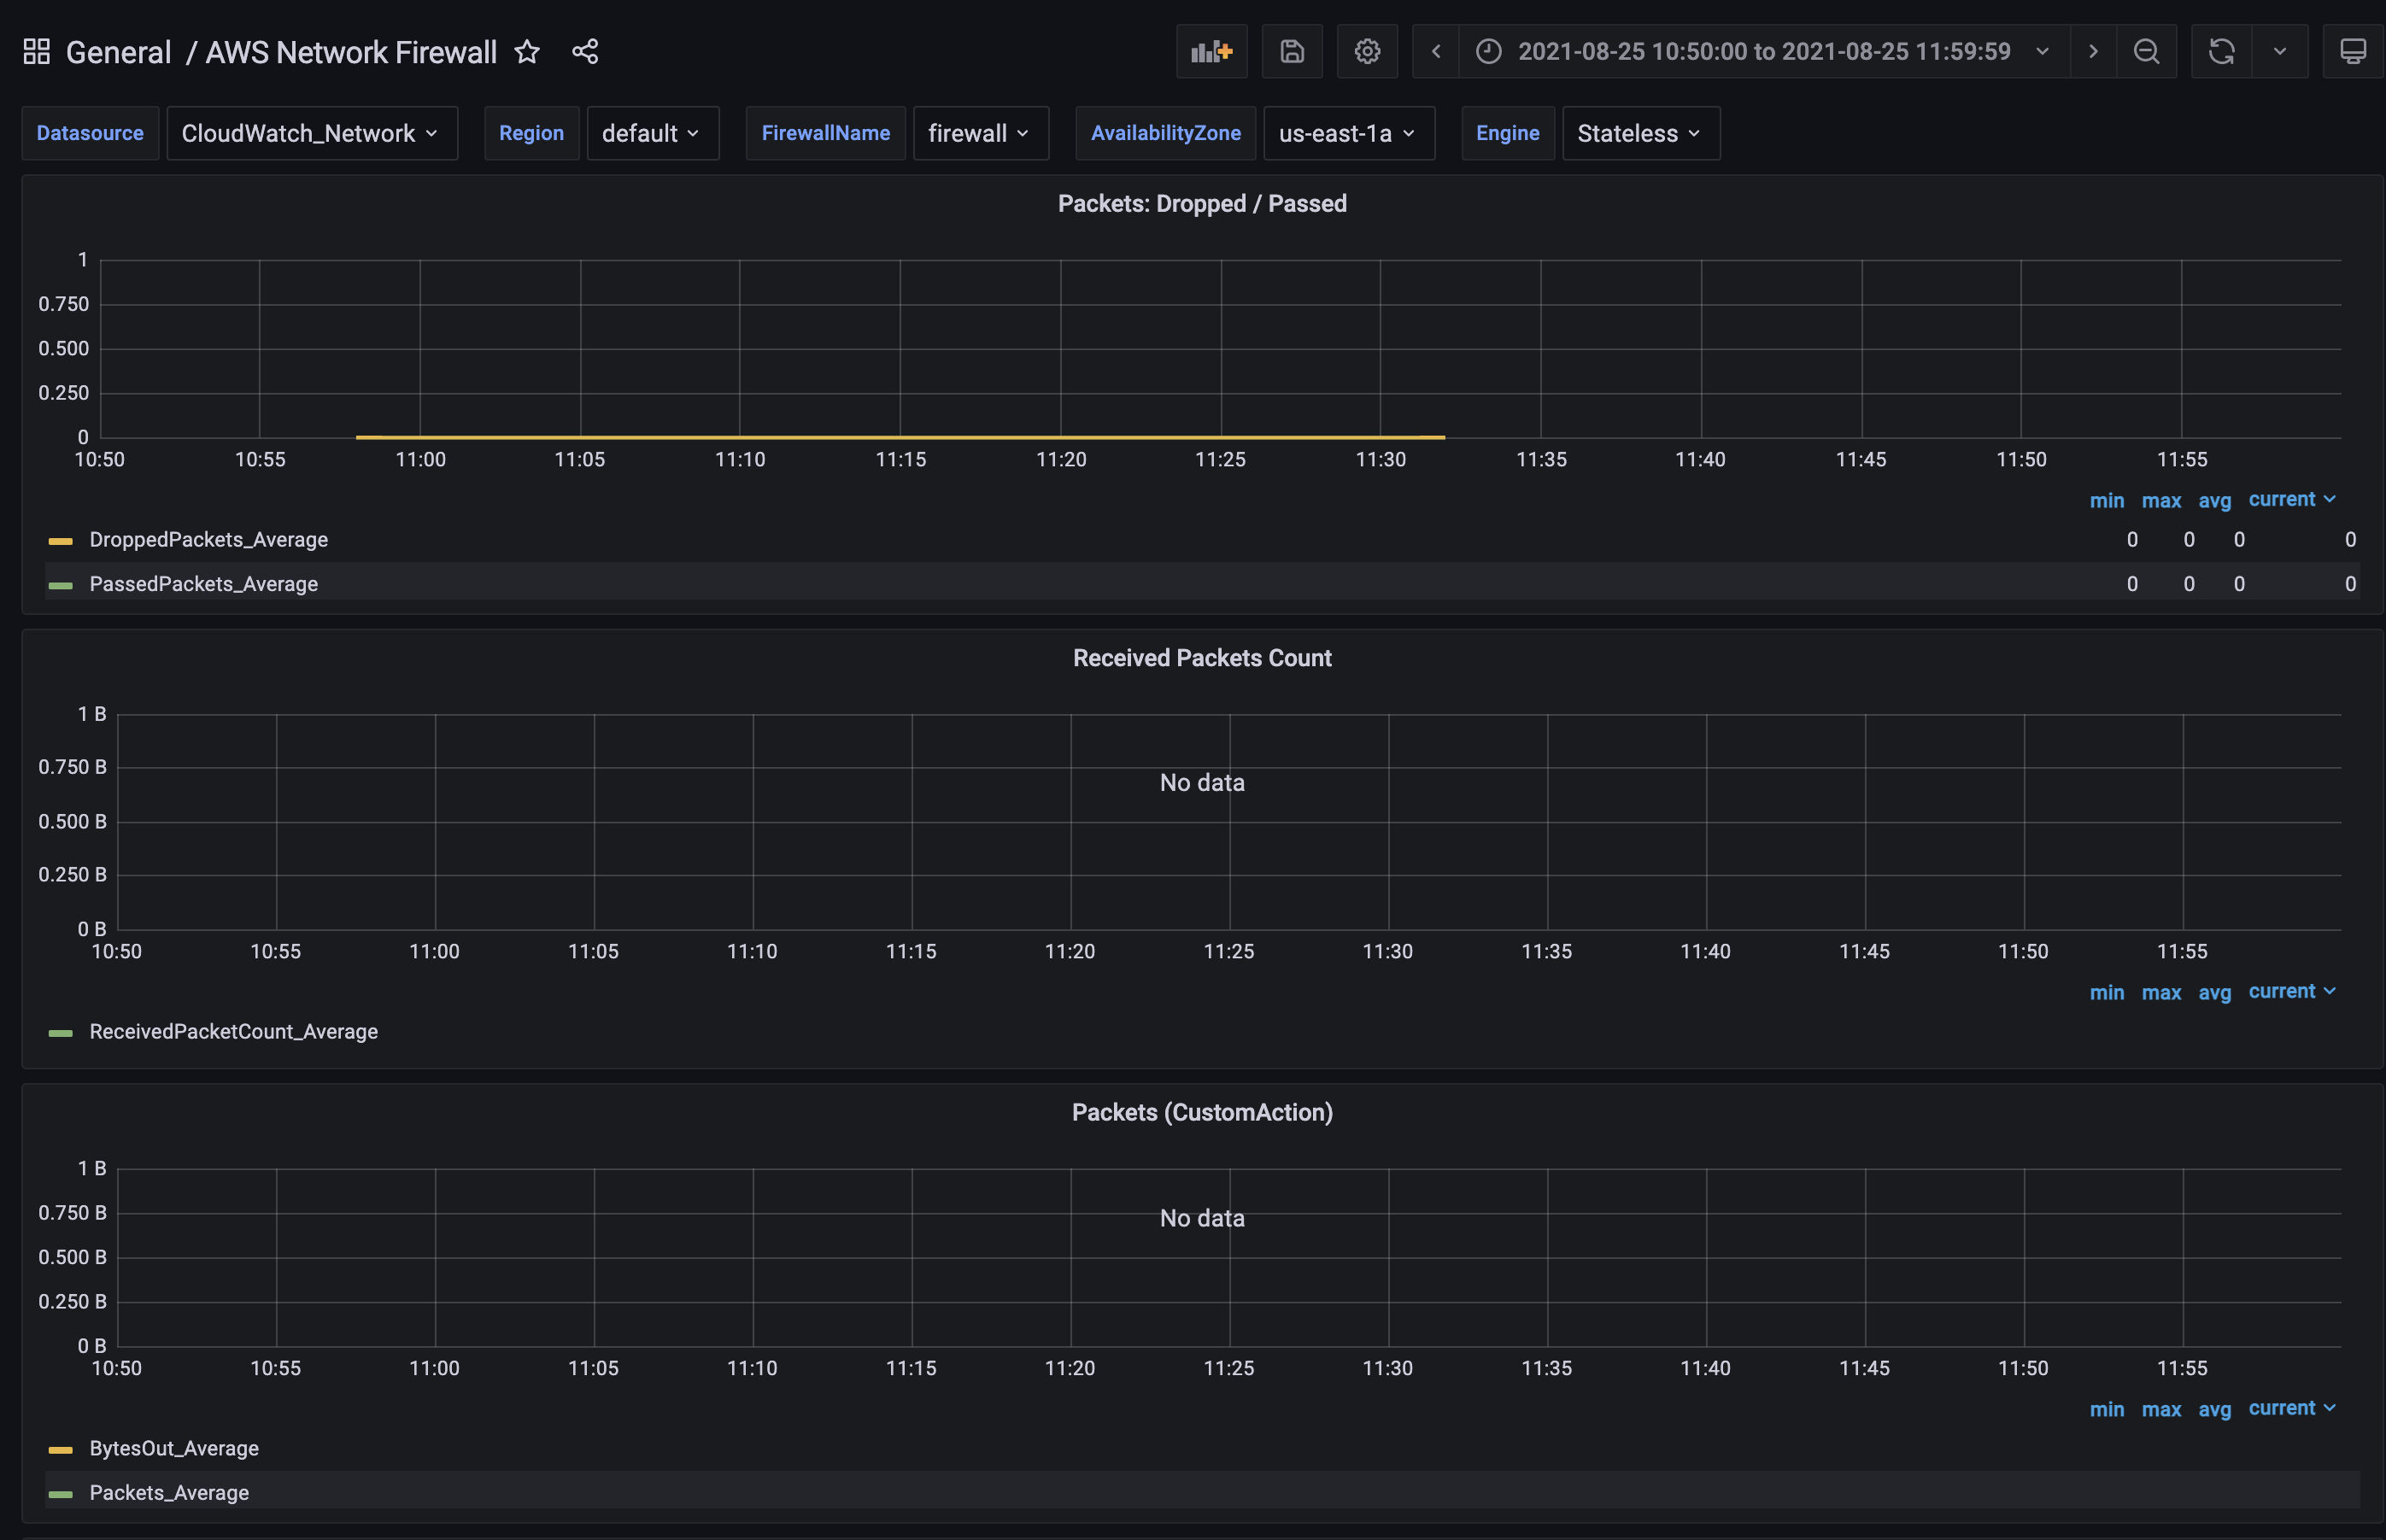
Task: Zoom out the time range
Action: [2146, 51]
